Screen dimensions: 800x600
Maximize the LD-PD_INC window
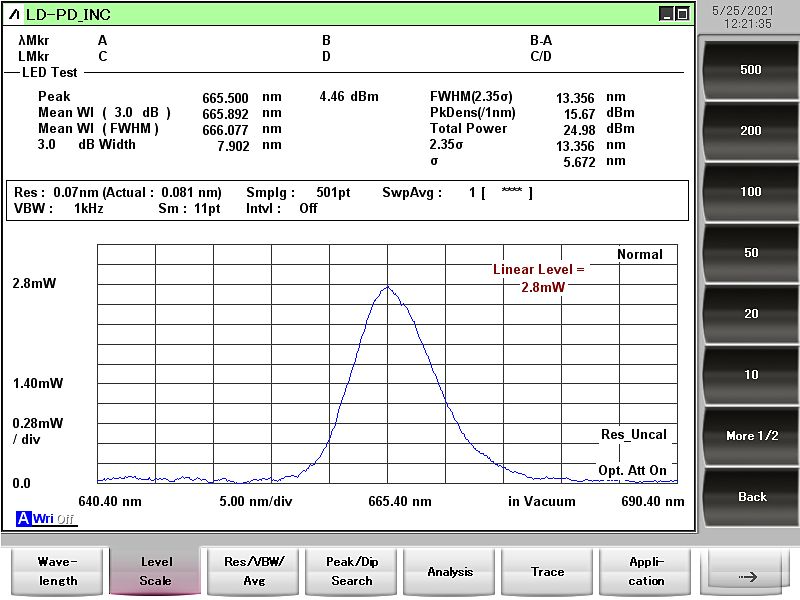click(x=682, y=14)
